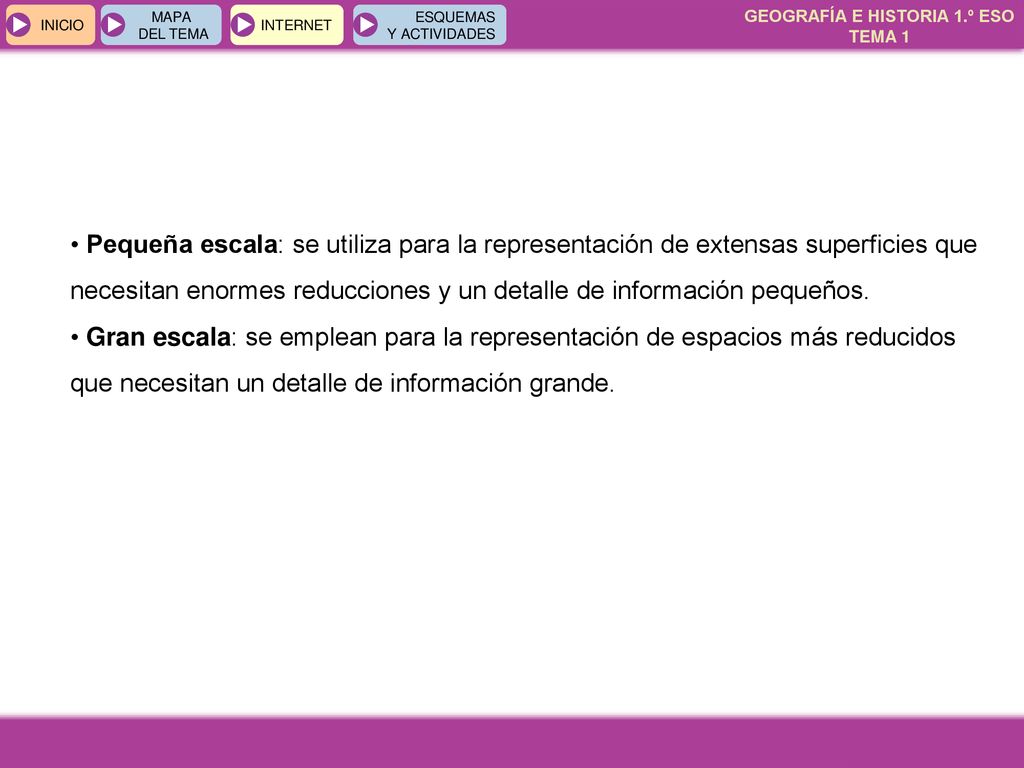Open the ESQUEMAS Y ACTIVIDADES button label
The image size is (1024, 768).
point(441,25)
